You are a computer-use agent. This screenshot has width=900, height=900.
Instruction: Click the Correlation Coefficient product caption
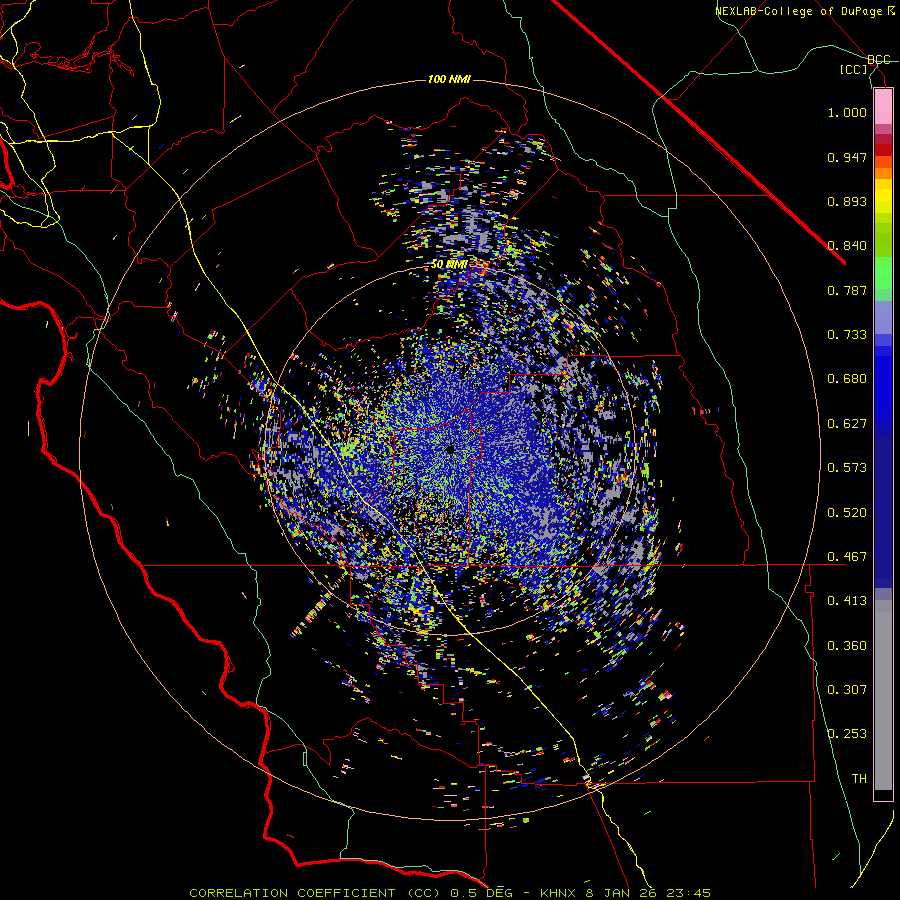pos(449,893)
